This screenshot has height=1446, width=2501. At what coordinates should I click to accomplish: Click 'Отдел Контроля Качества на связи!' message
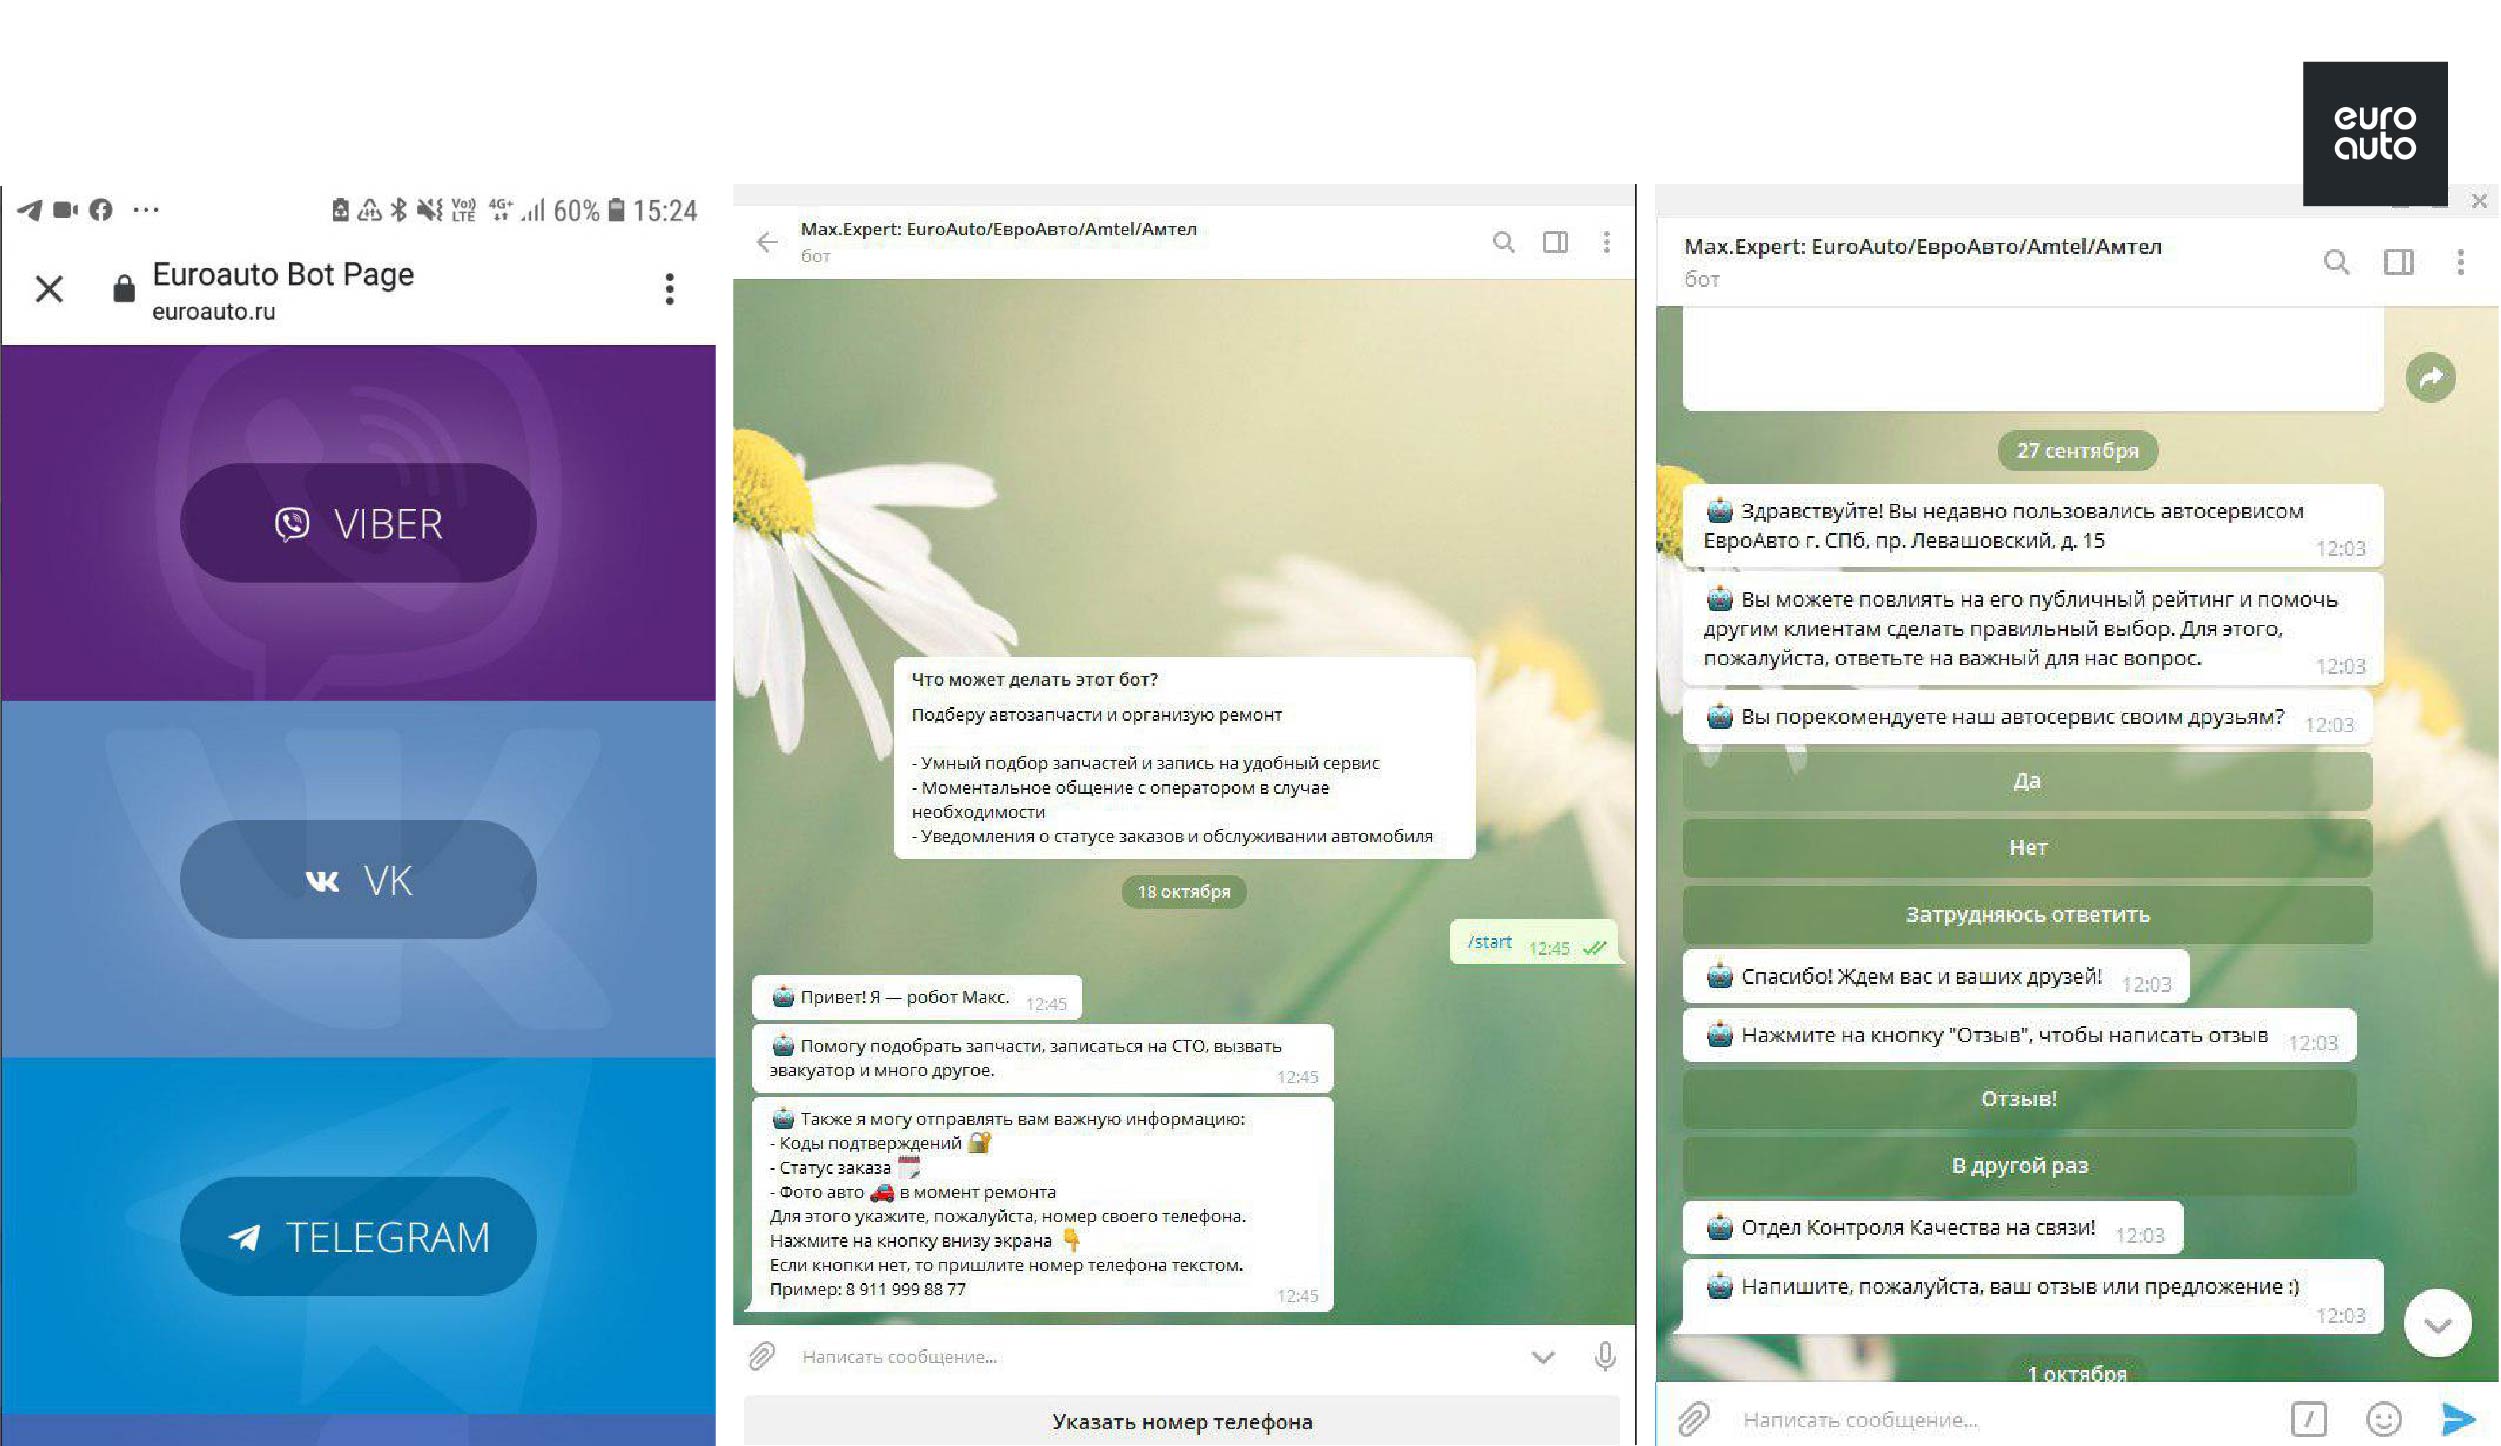[x=1932, y=1228]
